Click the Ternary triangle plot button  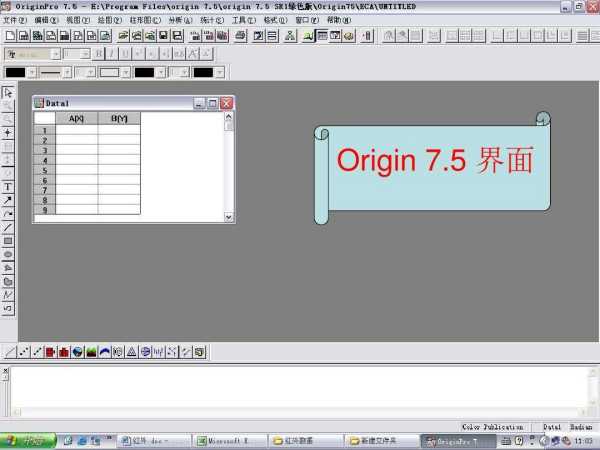point(132,352)
